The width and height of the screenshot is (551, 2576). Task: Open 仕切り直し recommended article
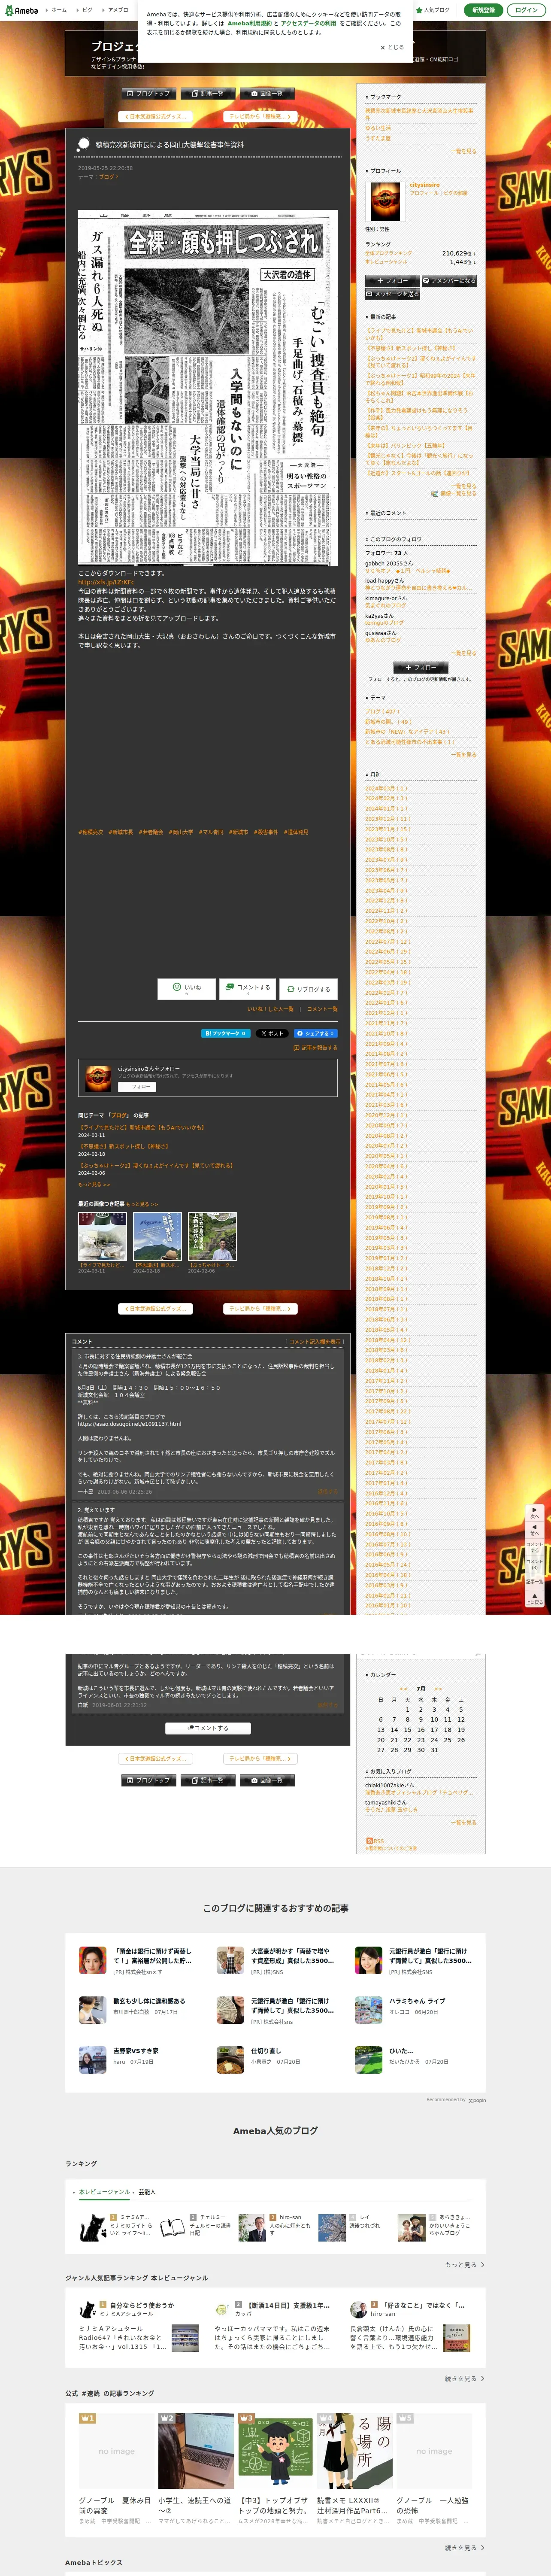[x=265, y=2051]
